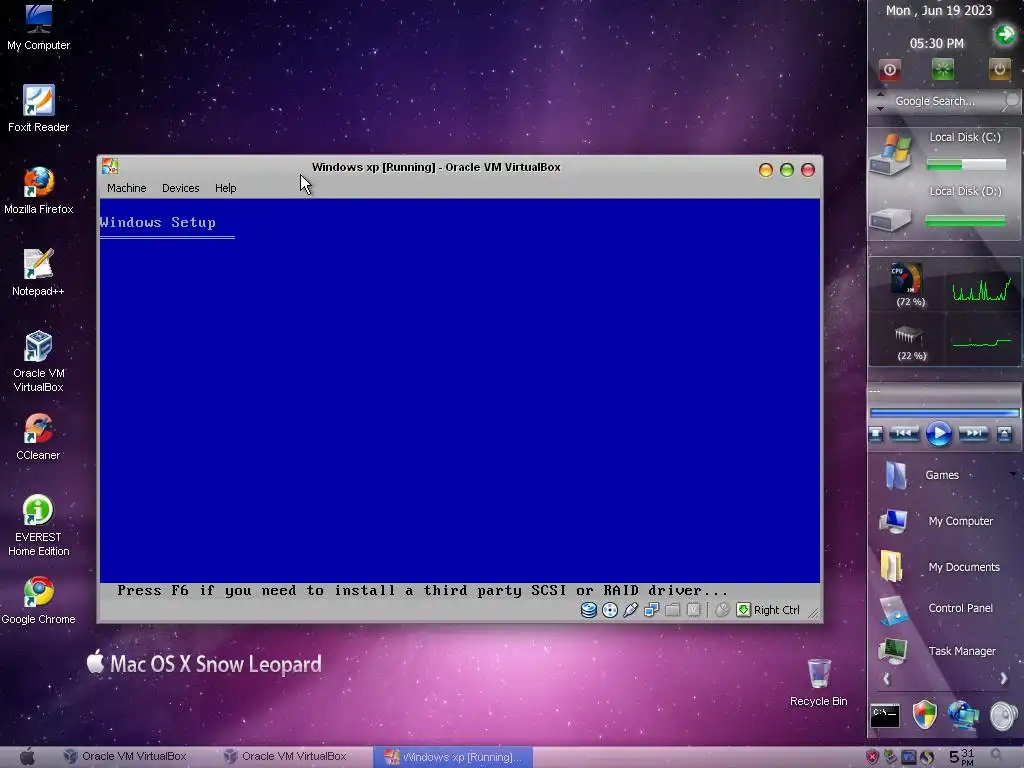The width and height of the screenshot is (1024, 768).
Task: Open Control Panel from sidebar
Action: tap(937, 609)
